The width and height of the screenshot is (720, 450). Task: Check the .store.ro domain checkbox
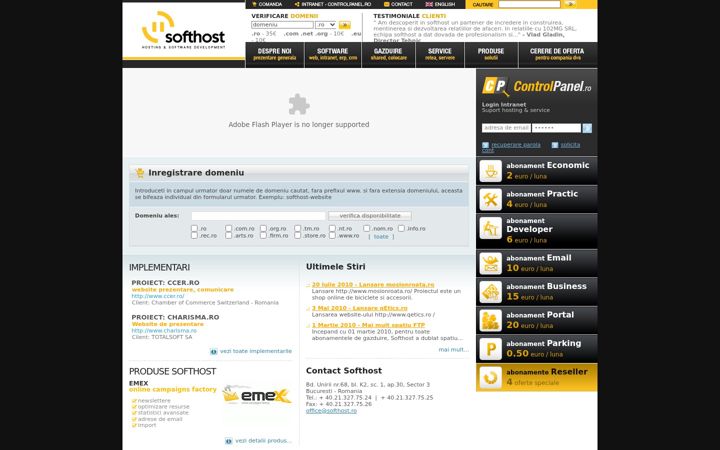point(298,236)
